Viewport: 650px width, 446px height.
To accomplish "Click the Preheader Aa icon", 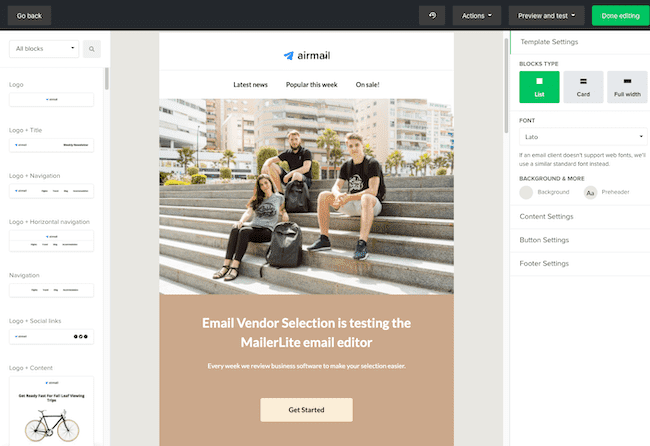I will pos(590,193).
